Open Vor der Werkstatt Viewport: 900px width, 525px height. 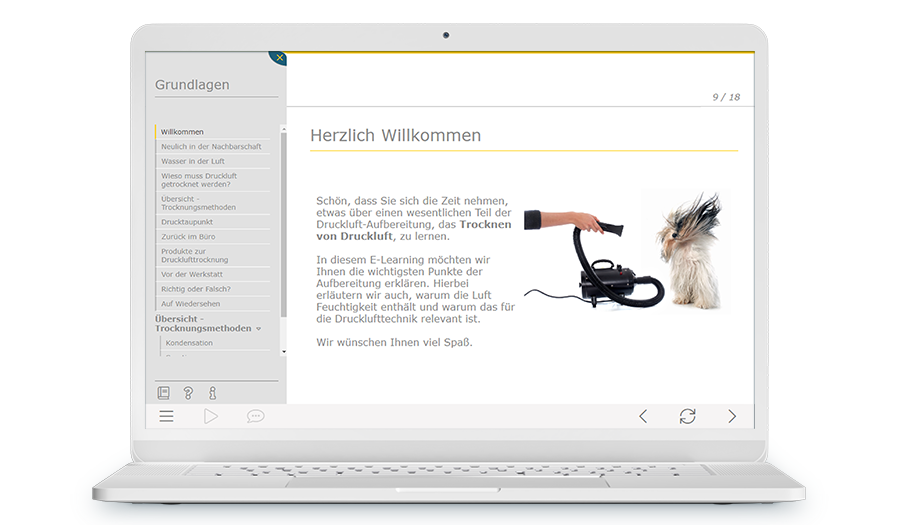pyautogui.click(x=213, y=274)
